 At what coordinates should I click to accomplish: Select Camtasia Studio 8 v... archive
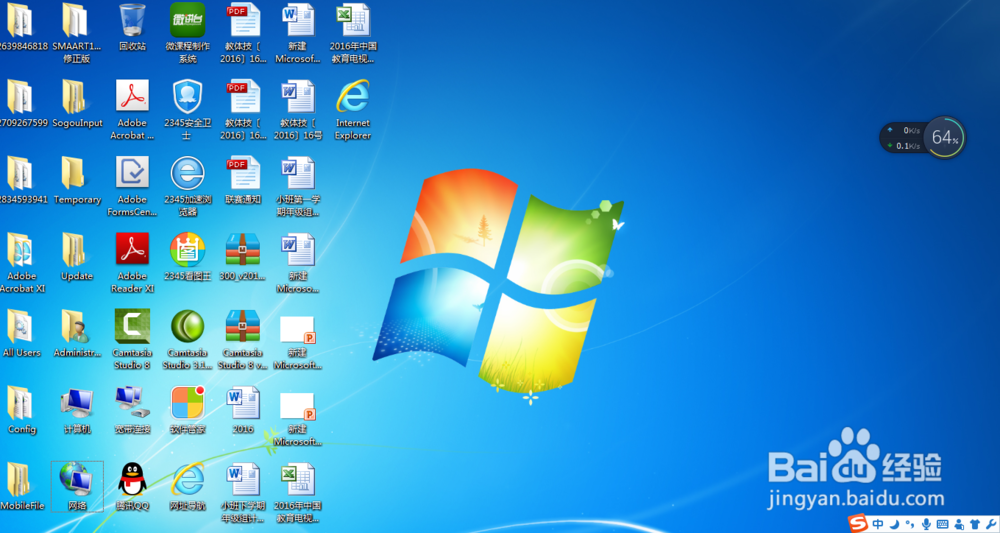243,339
